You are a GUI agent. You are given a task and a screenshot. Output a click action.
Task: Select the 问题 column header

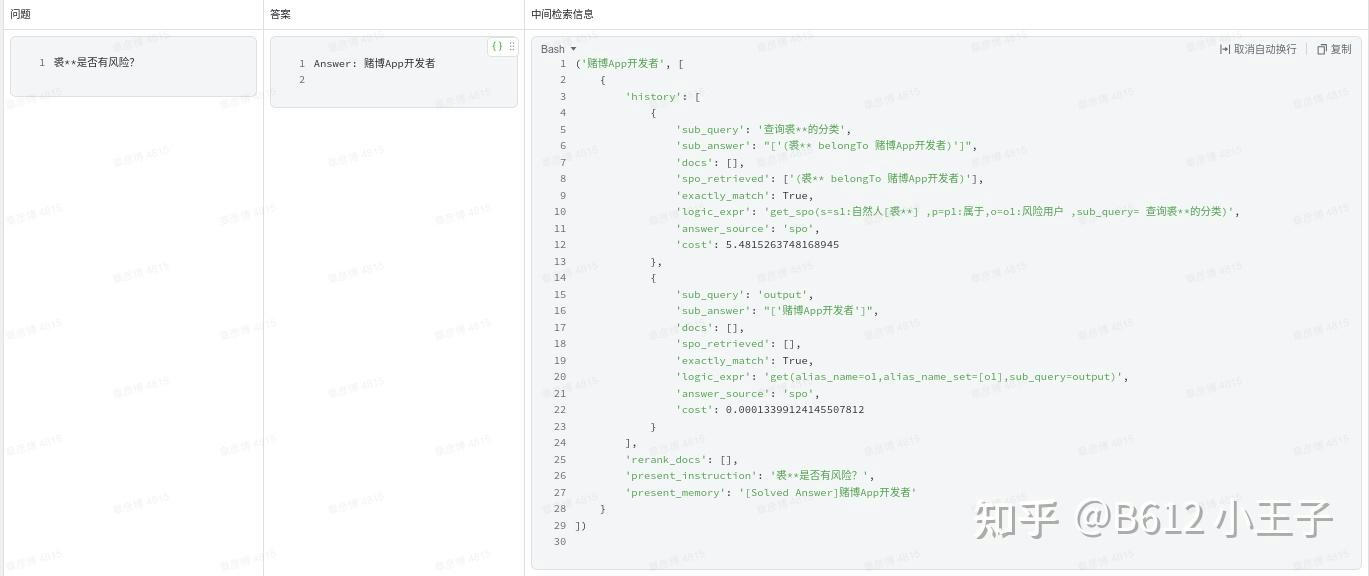click(20, 14)
